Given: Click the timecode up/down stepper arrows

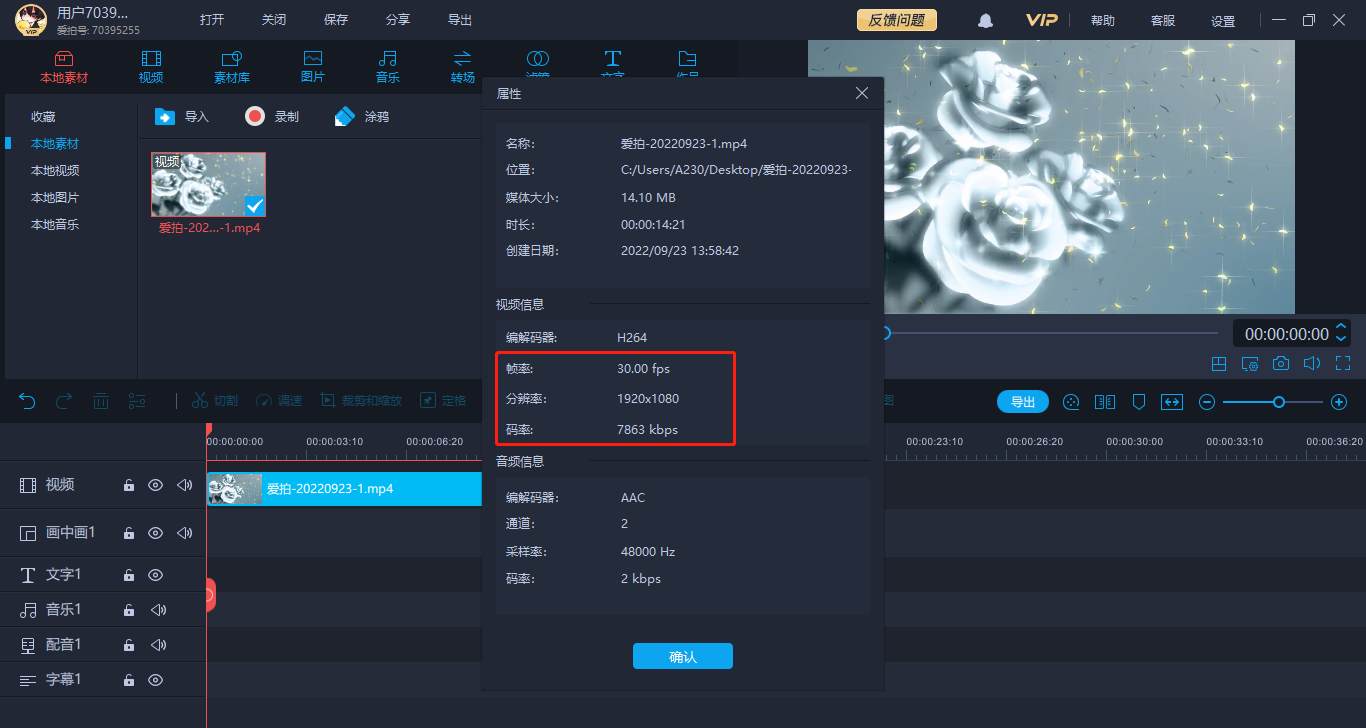Looking at the screenshot, I should point(1342,333).
